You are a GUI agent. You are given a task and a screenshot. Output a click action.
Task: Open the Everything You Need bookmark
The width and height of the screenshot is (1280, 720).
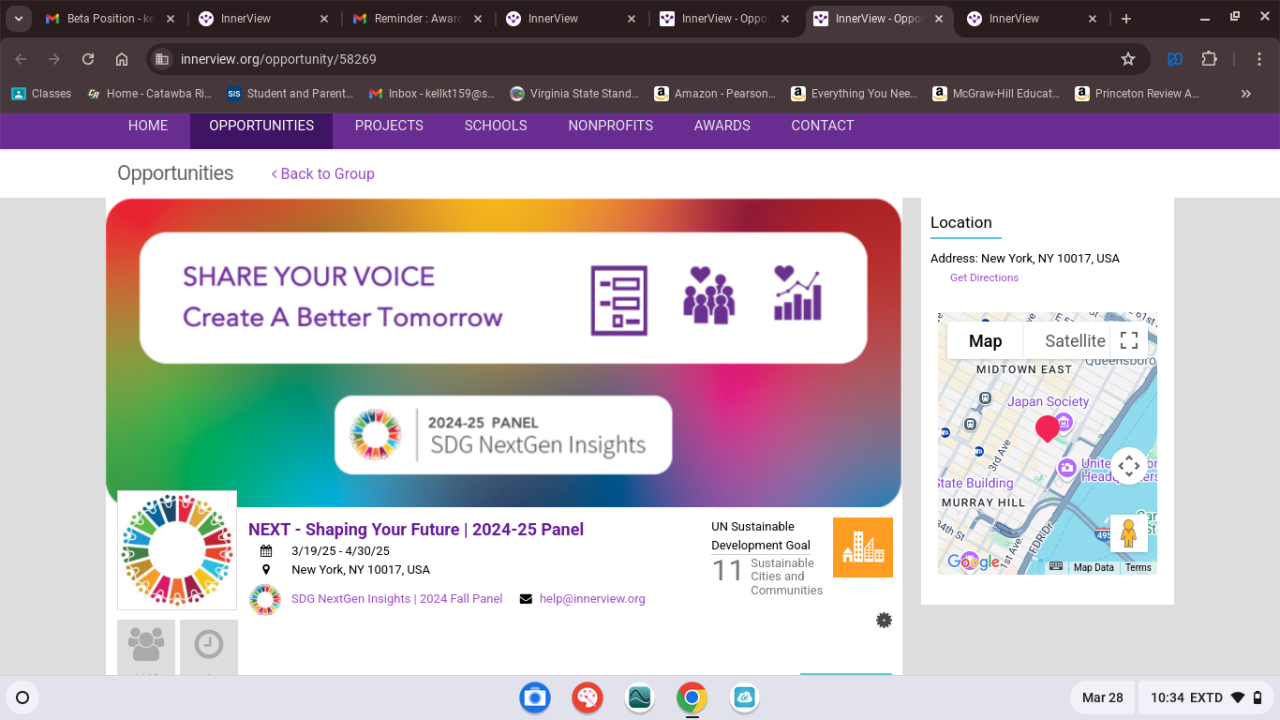point(854,94)
